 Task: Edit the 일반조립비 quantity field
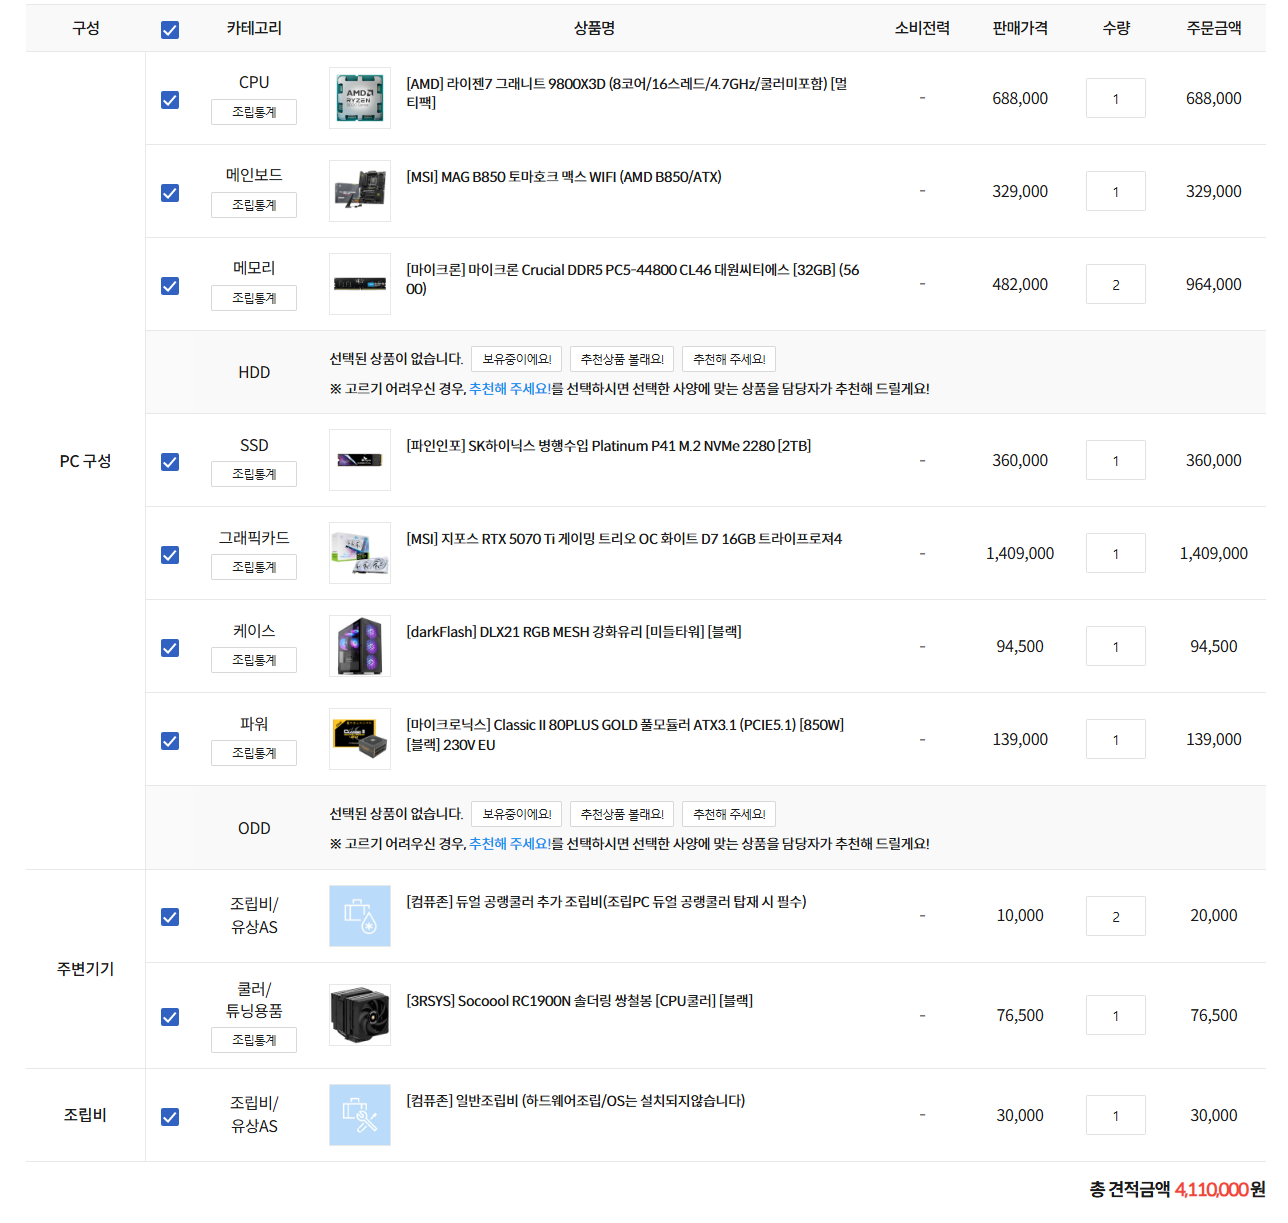pyautogui.click(x=1116, y=1115)
